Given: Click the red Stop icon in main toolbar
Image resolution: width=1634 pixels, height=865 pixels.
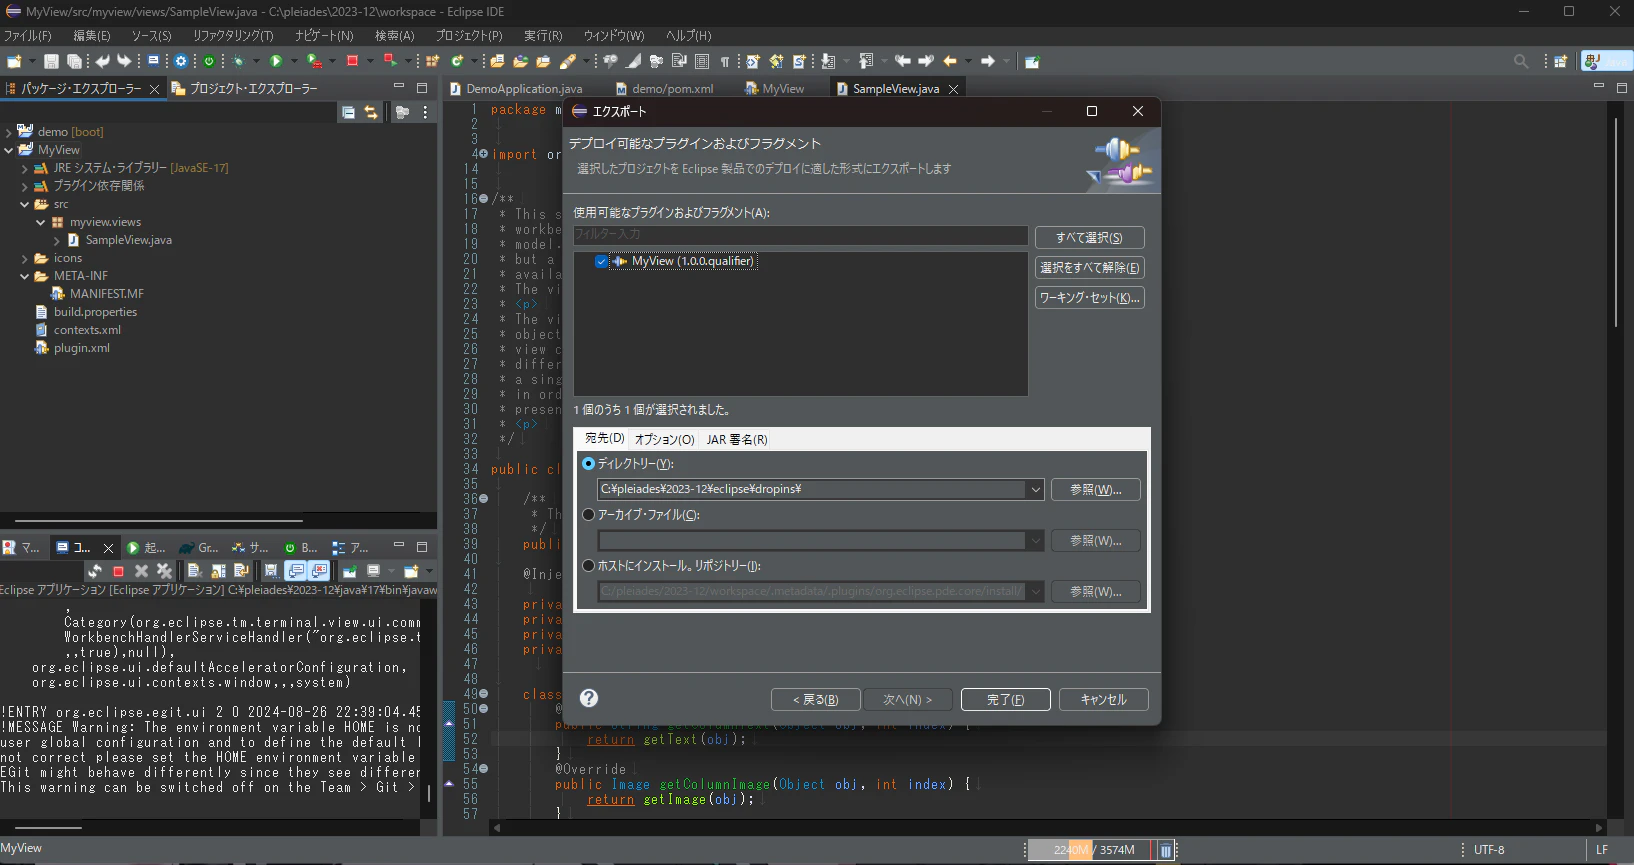Looking at the screenshot, I should 352,61.
